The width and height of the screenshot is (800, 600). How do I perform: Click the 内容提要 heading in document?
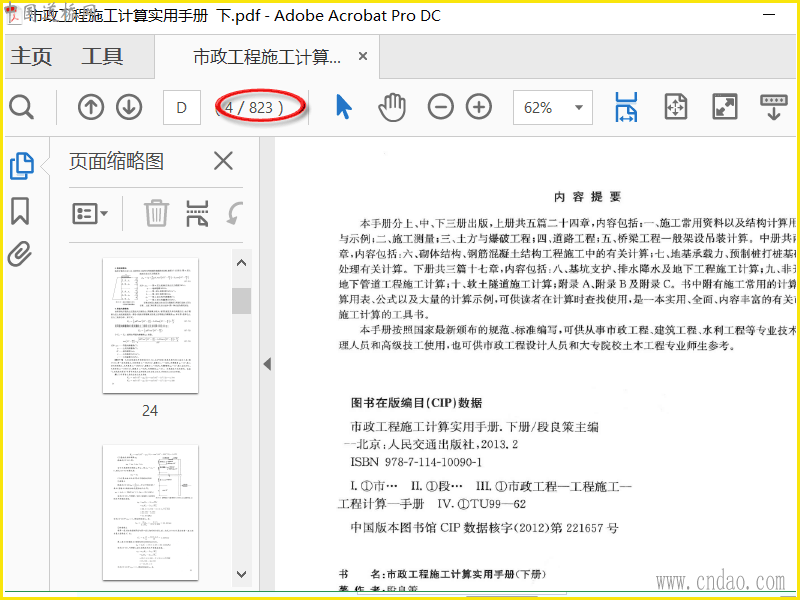pyautogui.click(x=587, y=197)
